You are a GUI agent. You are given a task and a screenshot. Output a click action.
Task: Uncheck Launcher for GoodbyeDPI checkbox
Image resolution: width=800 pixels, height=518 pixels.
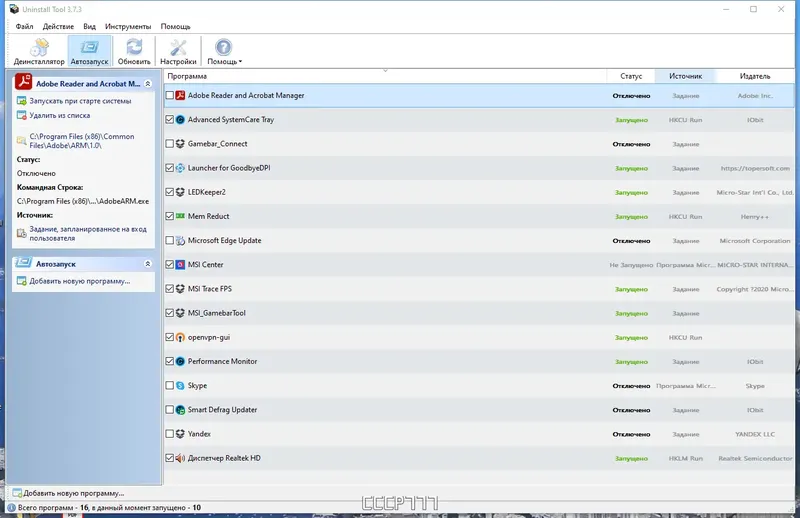tap(170, 168)
